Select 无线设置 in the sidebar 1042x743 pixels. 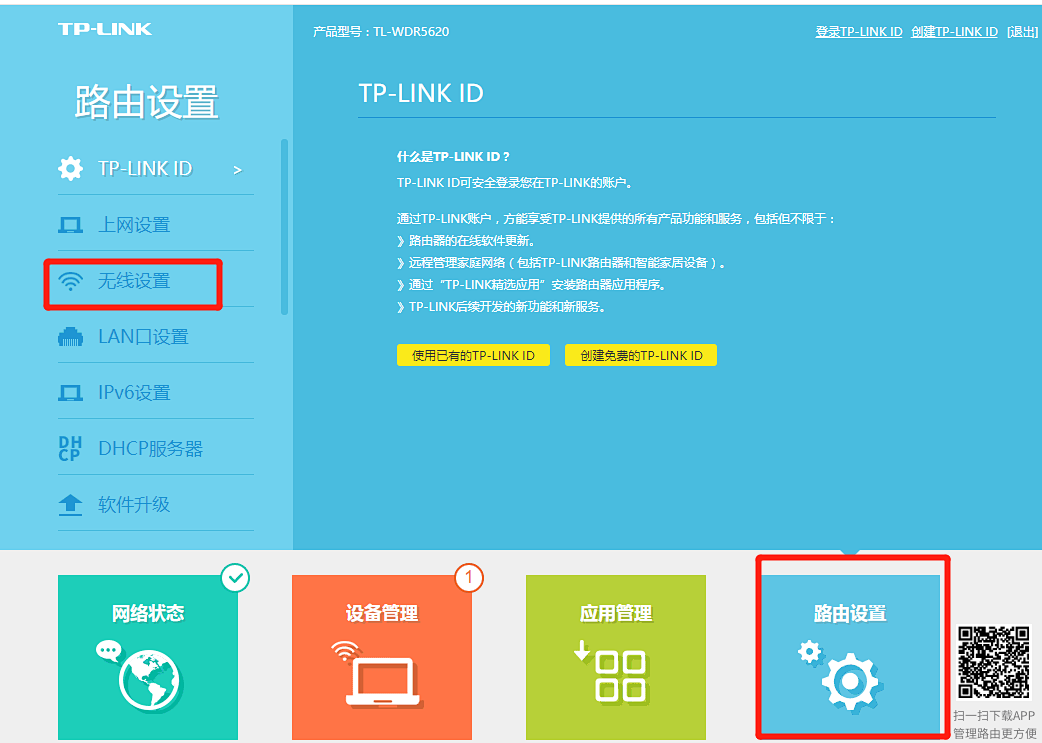[156, 281]
